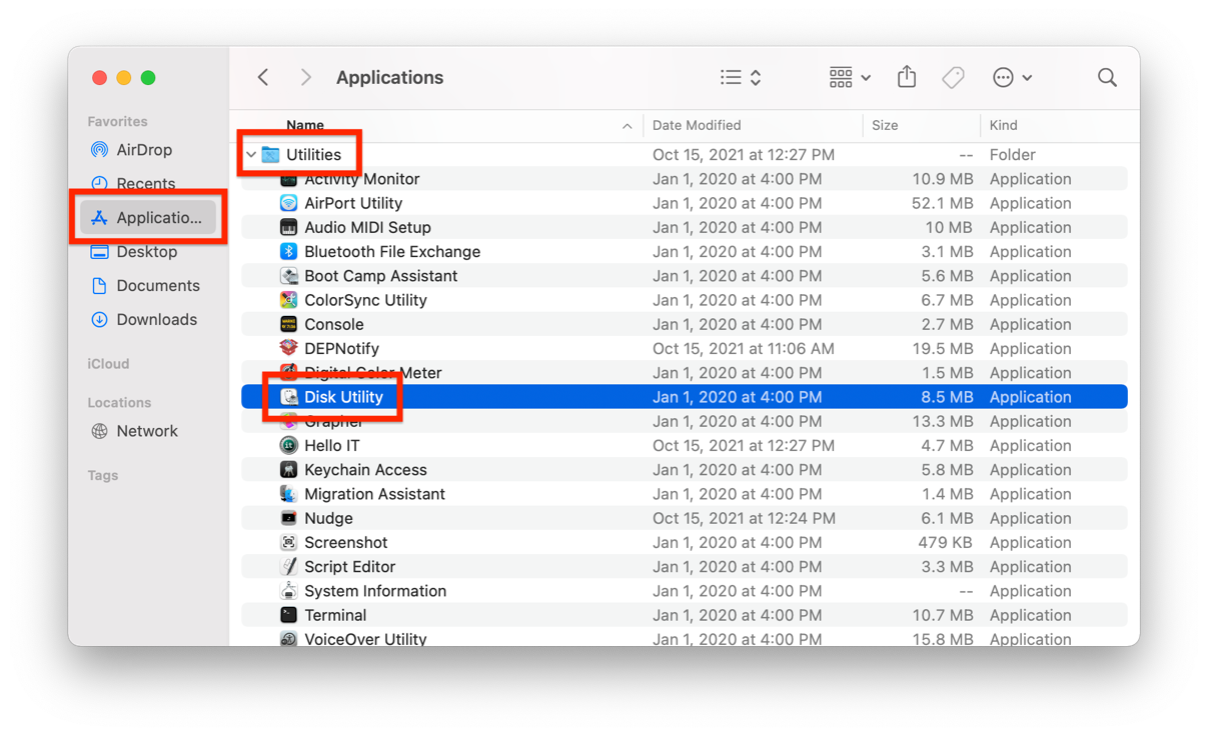Select Network under Locations
Screen dimensions: 1210x739
pyautogui.click(x=146, y=431)
